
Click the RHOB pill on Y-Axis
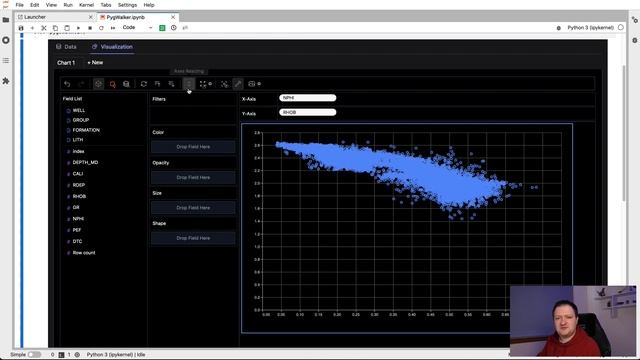[x=307, y=112]
